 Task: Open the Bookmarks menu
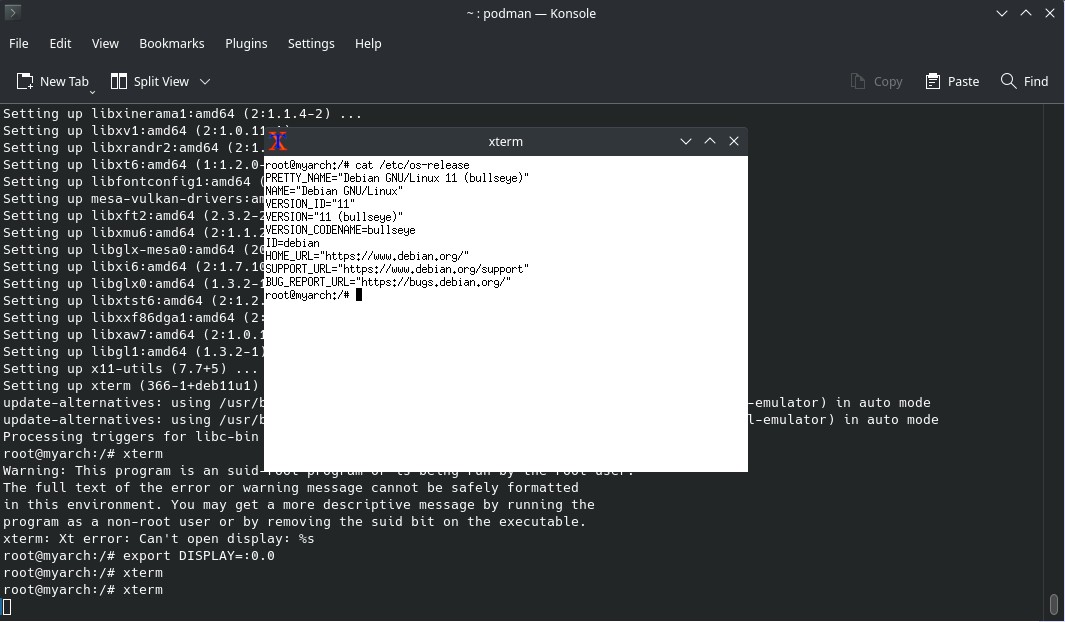(172, 43)
